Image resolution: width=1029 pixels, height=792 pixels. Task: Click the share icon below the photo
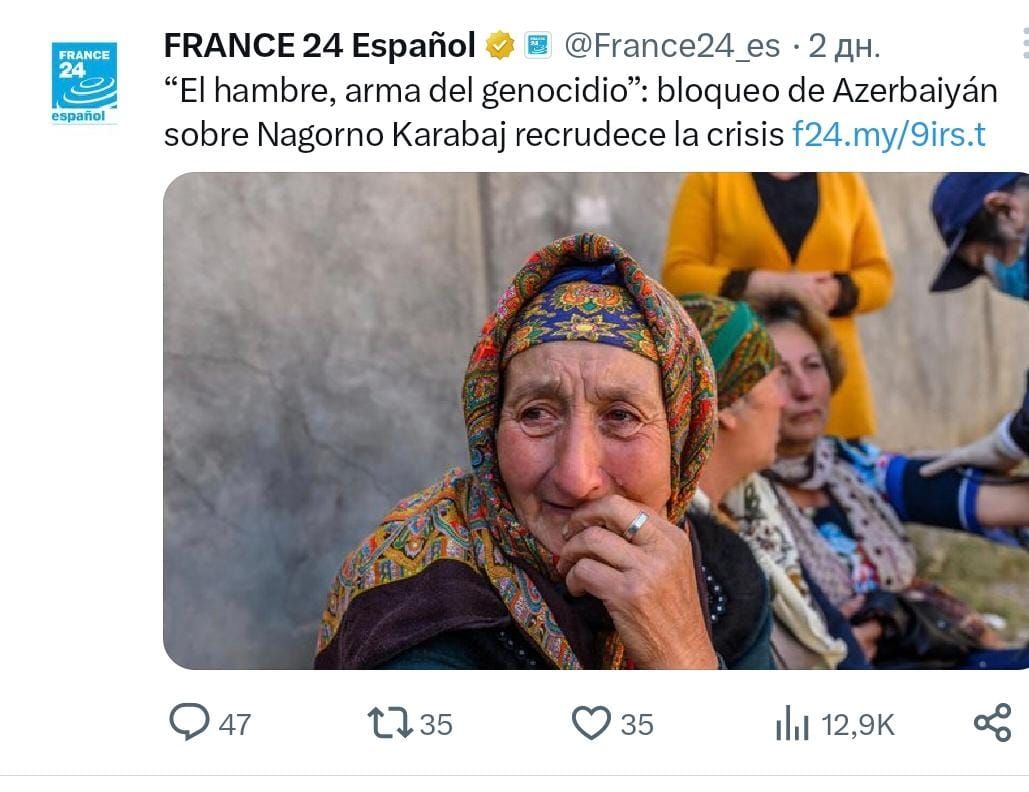(x=992, y=723)
